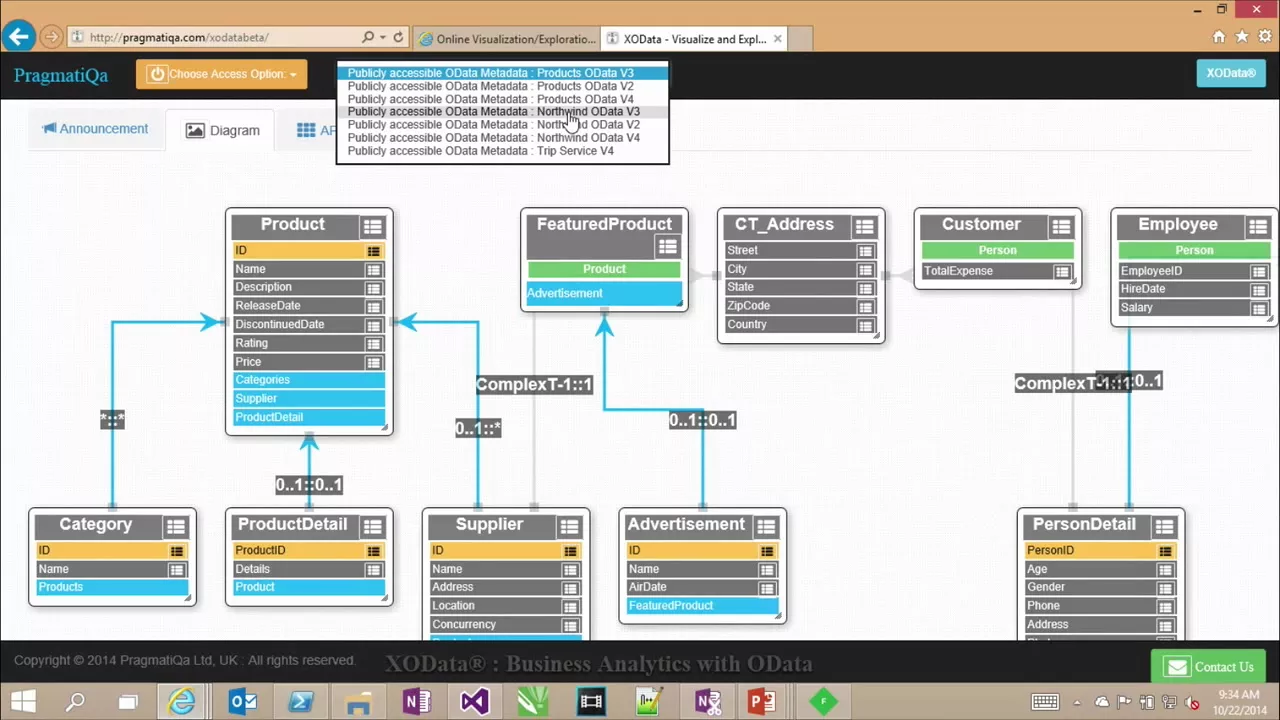The image size is (1280, 720).
Task: Click the address bar URL field
Action: 215,38
